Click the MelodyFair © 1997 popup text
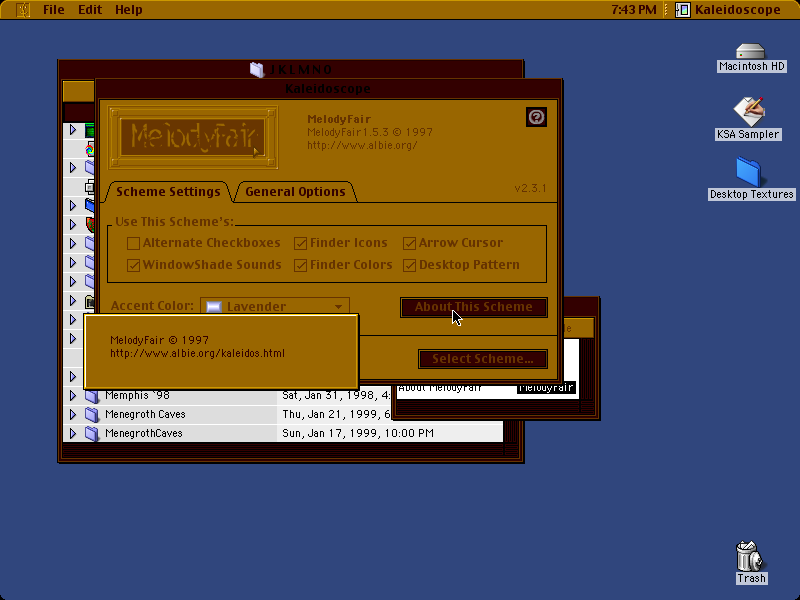800x600 pixels. [x=159, y=340]
